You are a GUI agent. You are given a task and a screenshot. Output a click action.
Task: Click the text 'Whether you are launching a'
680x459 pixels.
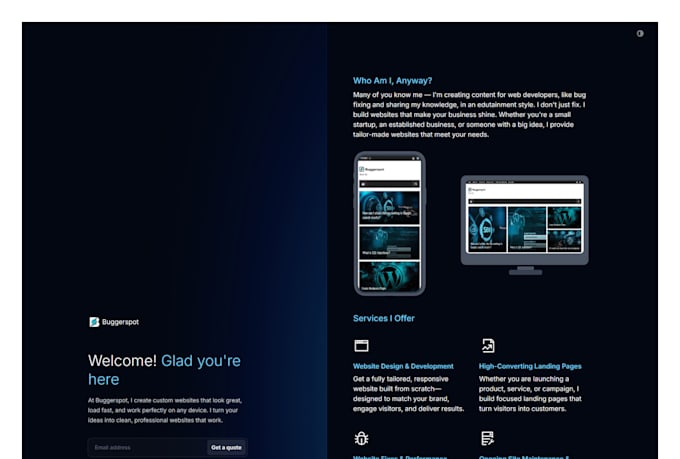point(524,379)
